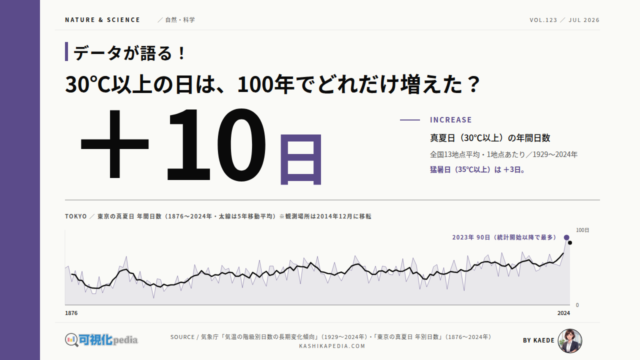
Task: Click the BY KAEDE byline text
Action: (x=538, y=340)
